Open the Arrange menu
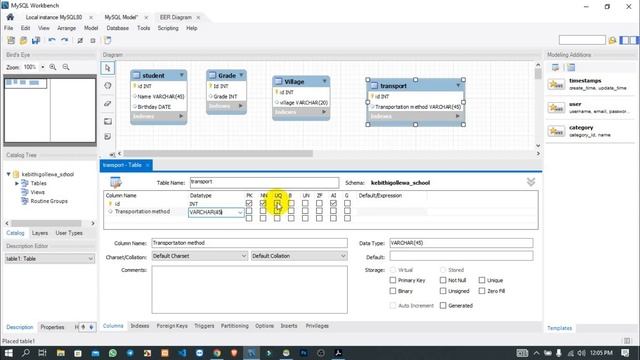This screenshot has width=640, height=360. point(67,28)
